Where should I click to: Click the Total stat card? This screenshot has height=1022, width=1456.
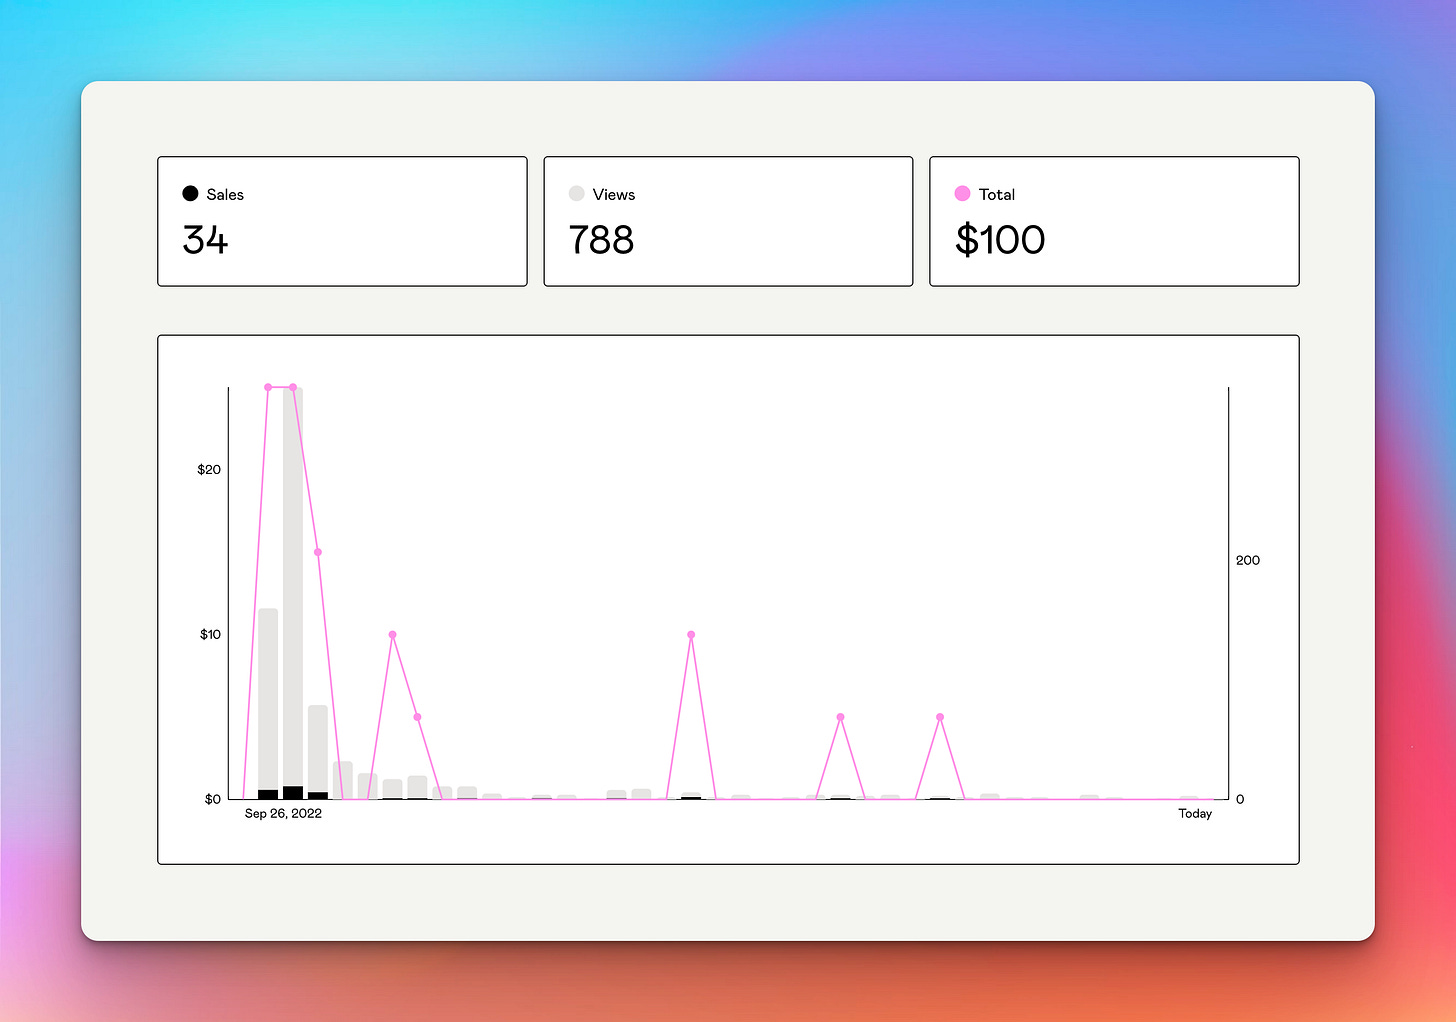1114,221
